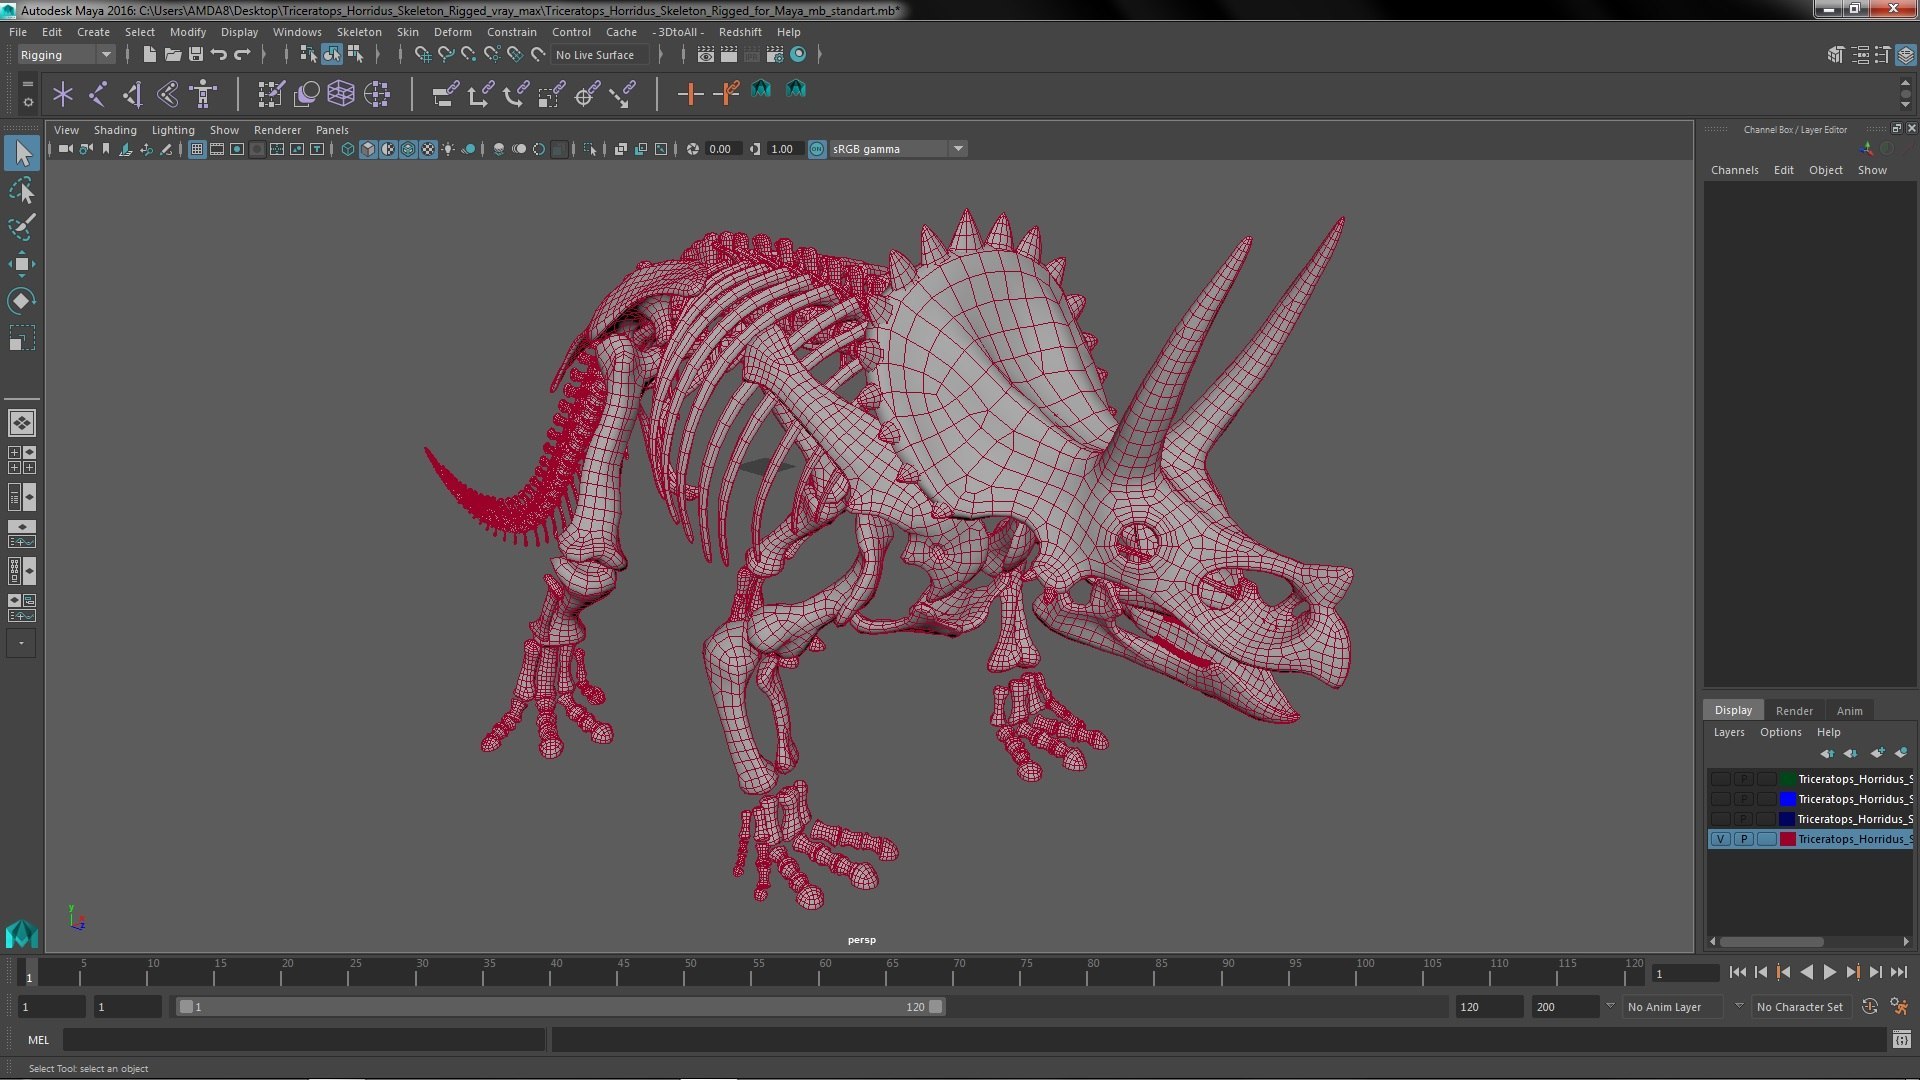Click the MEL command input field
The image size is (1920, 1080).
(304, 1040)
